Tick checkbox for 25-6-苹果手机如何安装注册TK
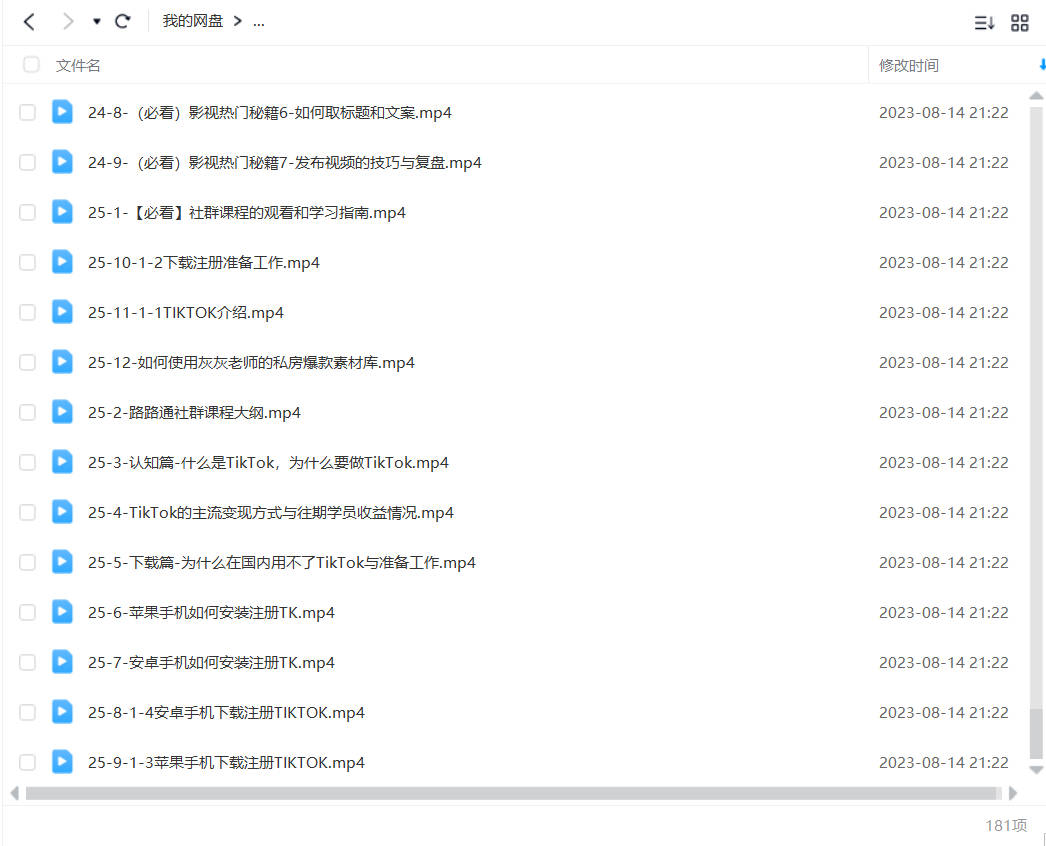 click(27, 612)
